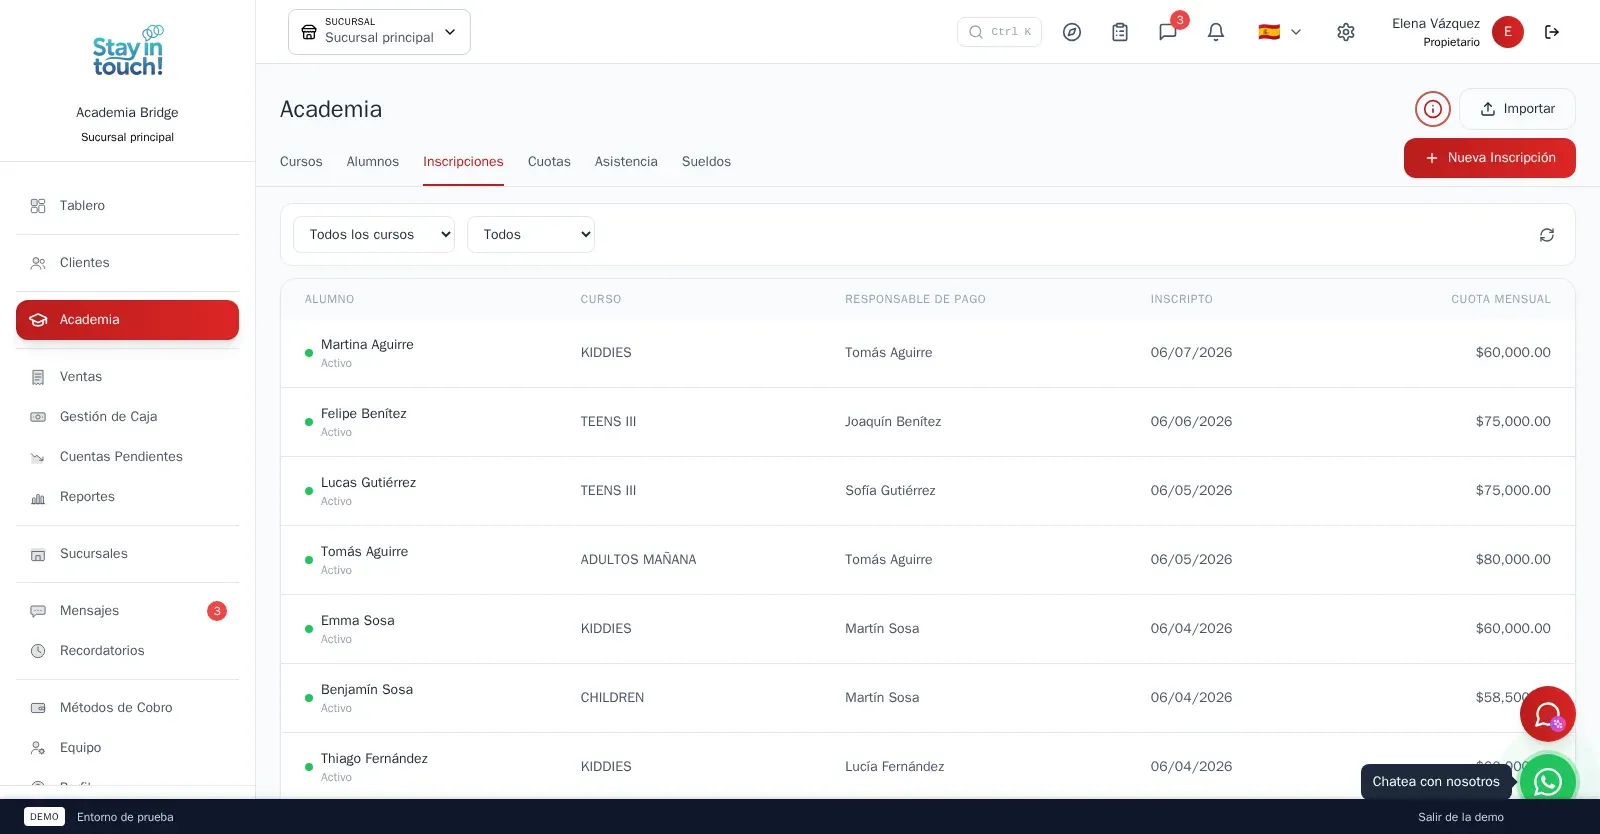1600x834 pixels.
Task: Open Recordatorios in sidebar
Action: coord(128,651)
